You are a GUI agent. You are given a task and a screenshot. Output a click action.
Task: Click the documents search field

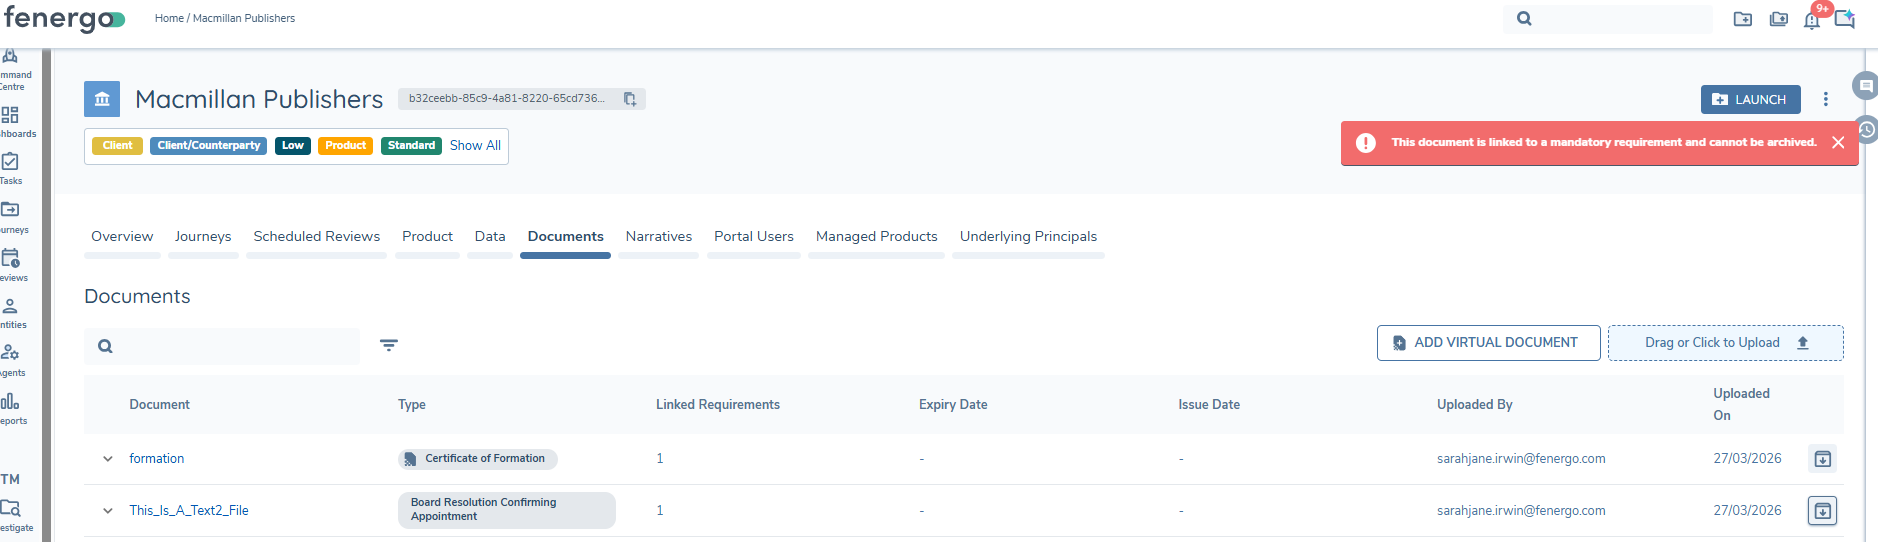tap(222, 346)
